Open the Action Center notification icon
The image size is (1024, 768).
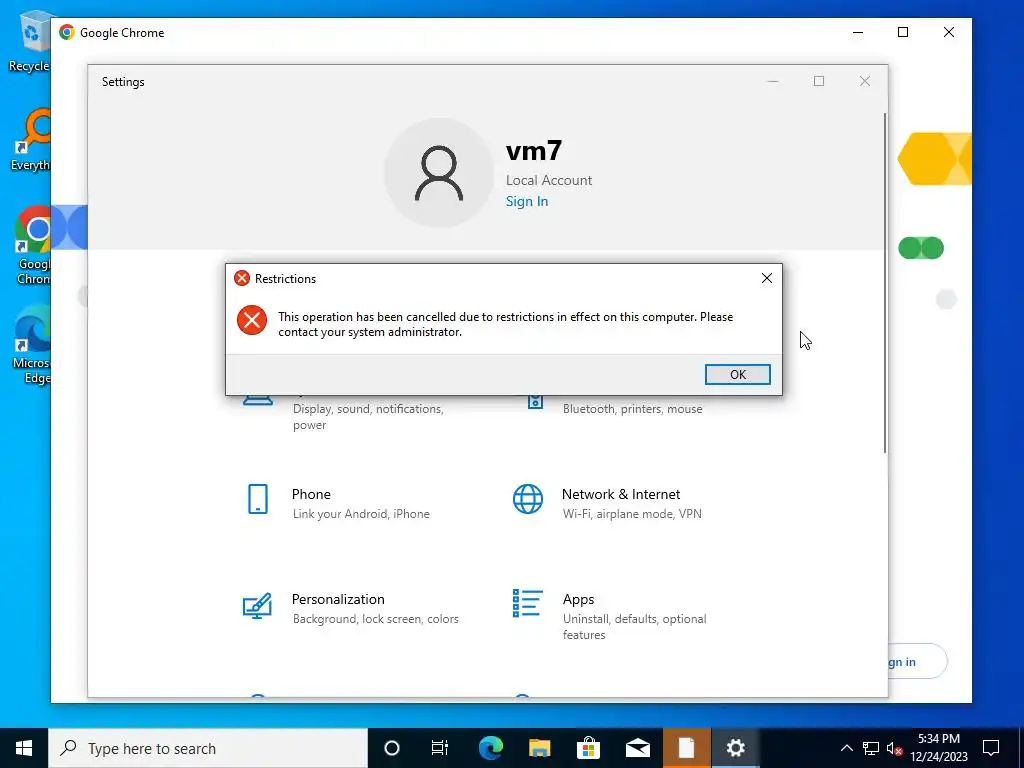point(991,748)
